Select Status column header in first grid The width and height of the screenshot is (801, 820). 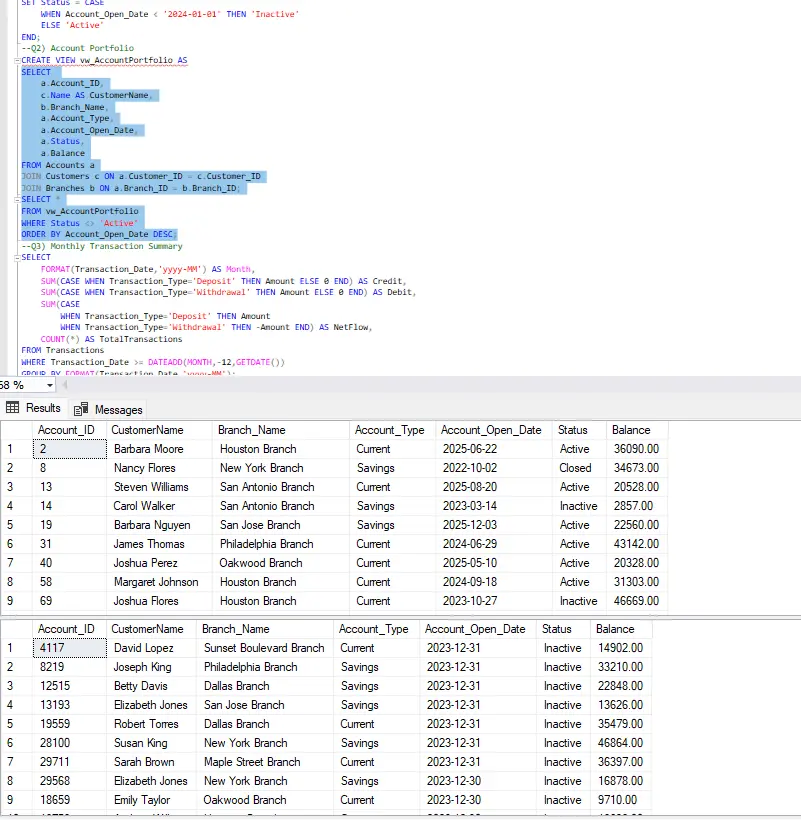[579, 430]
